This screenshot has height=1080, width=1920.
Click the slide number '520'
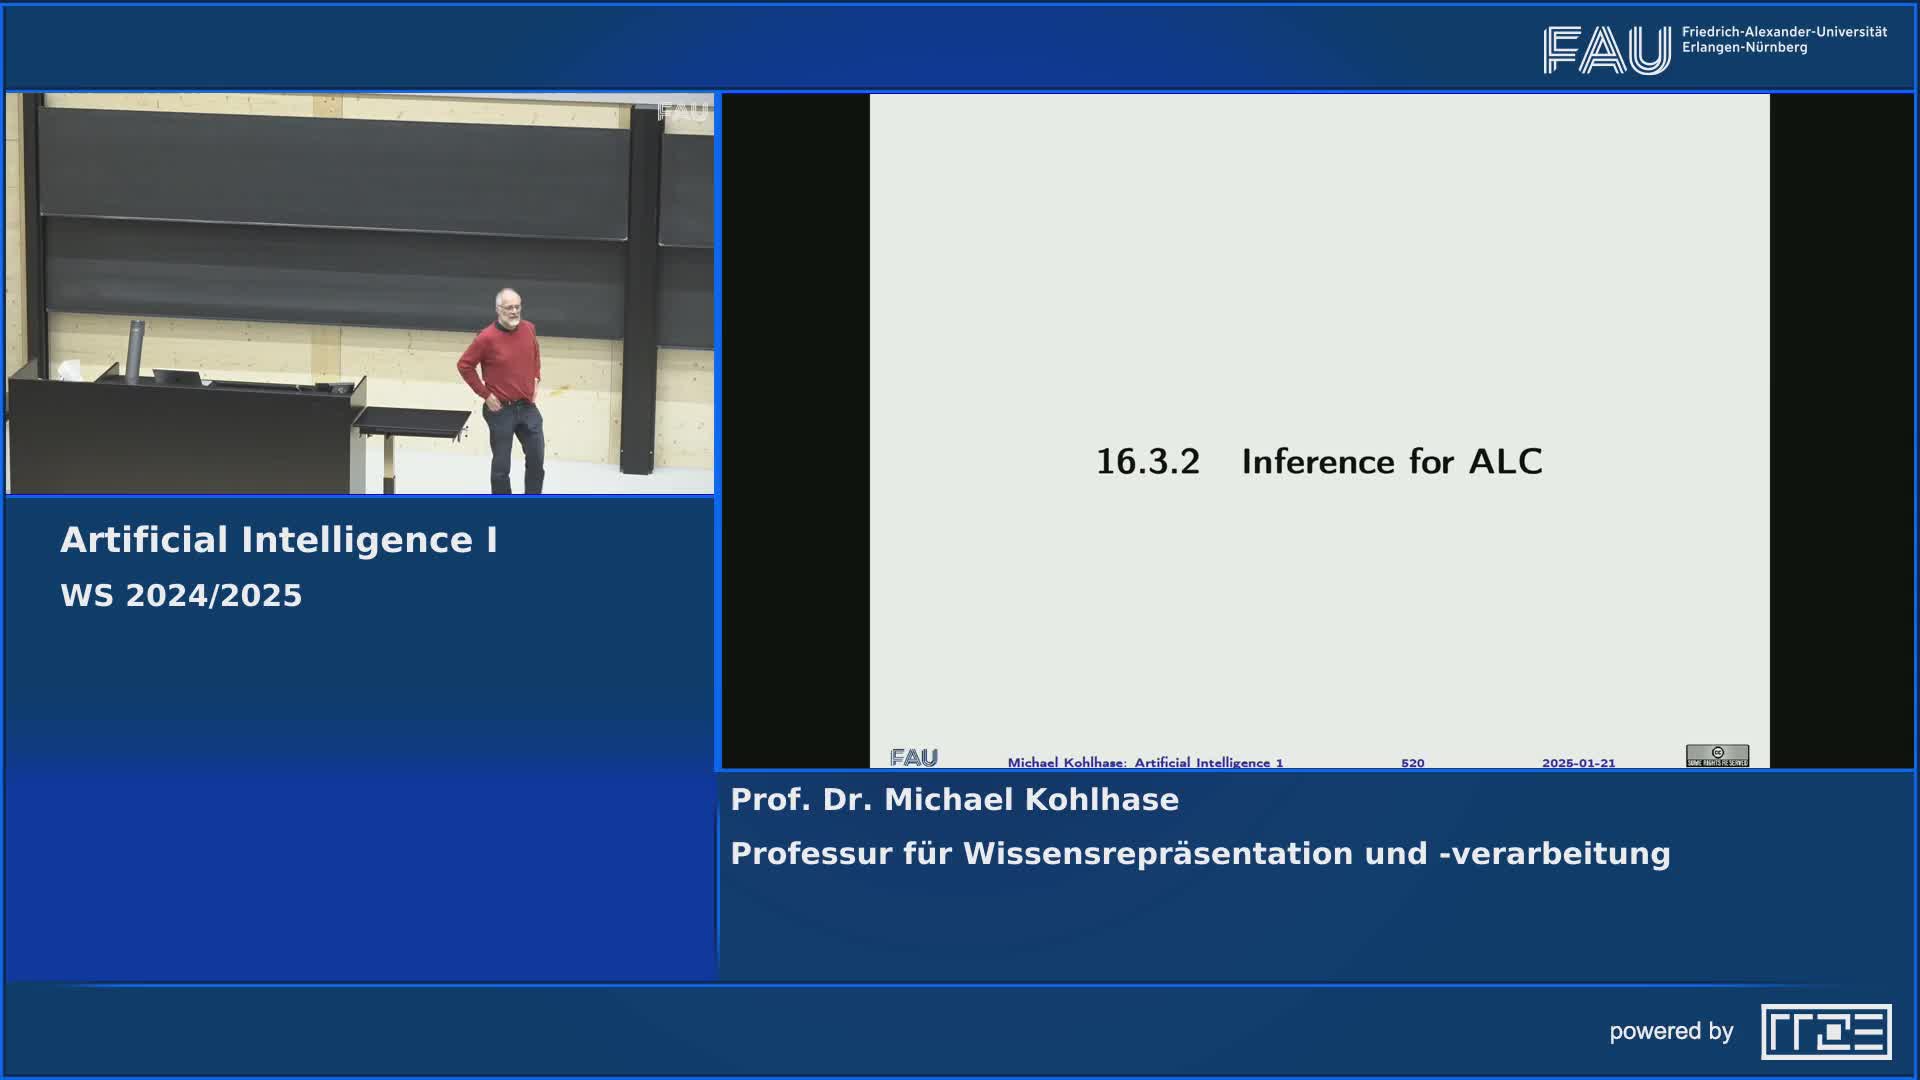[1413, 761]
